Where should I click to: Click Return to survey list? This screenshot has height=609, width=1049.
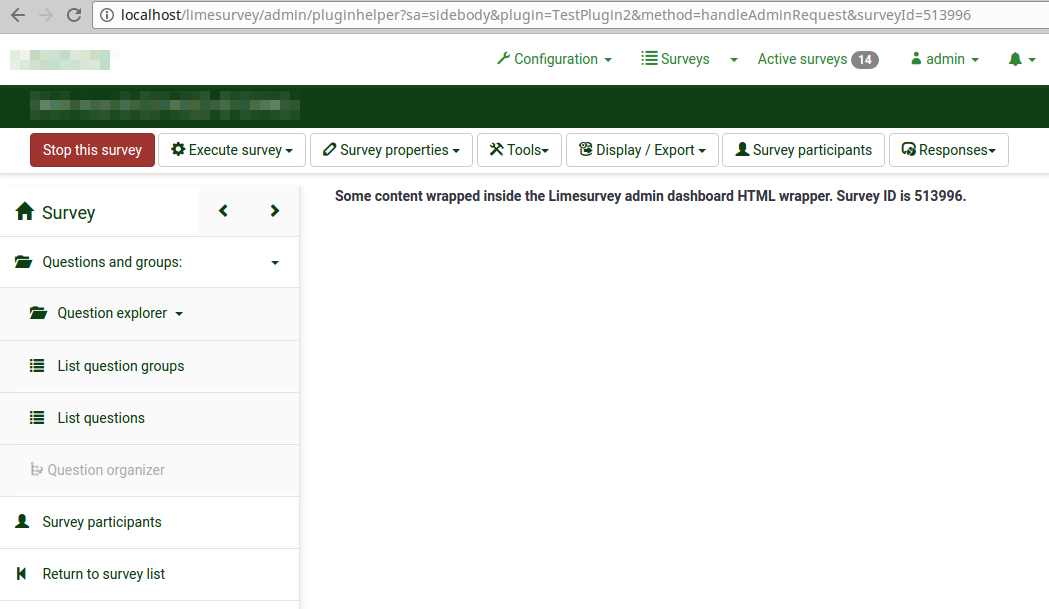(x=149, y=574)
